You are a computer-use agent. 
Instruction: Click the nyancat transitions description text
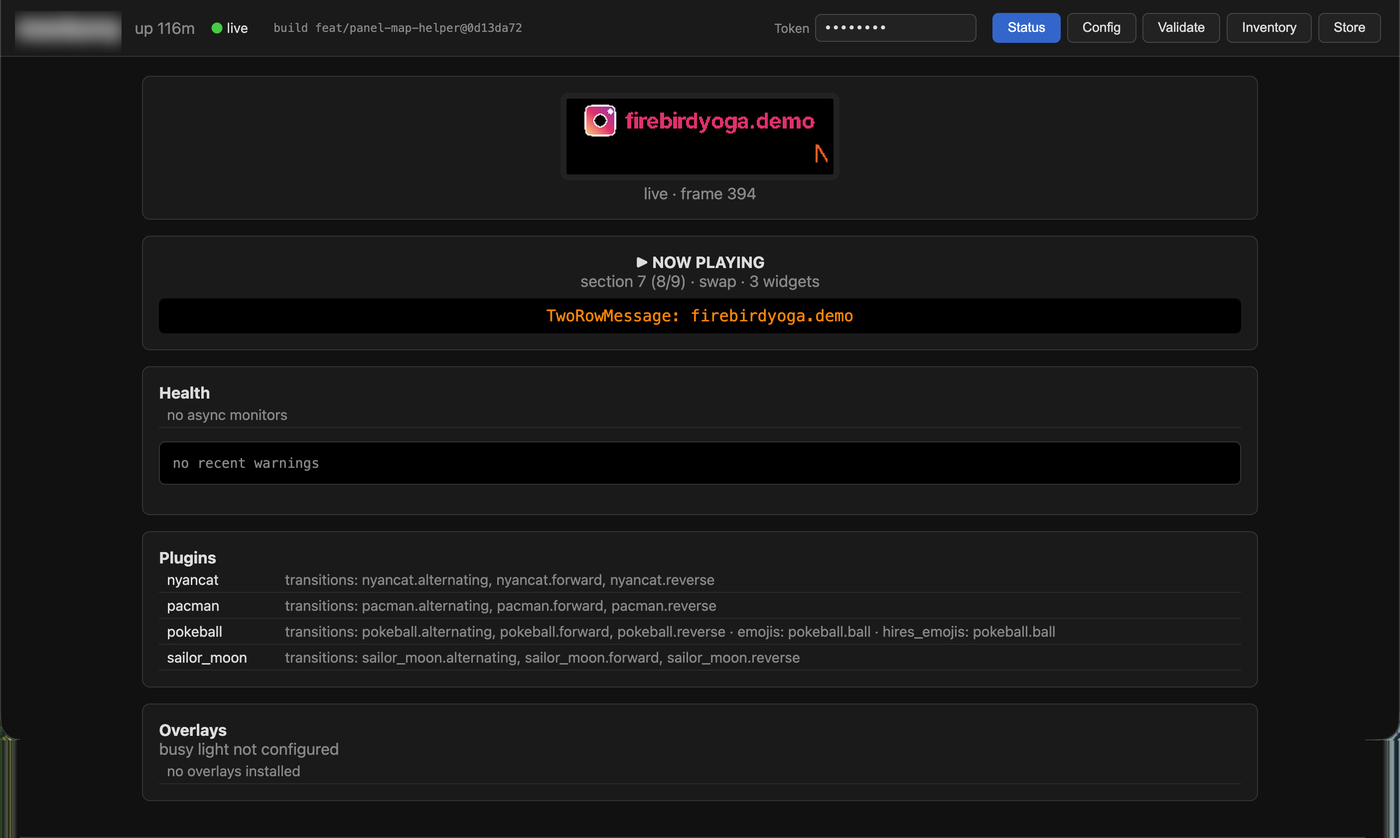click(500, 580)
